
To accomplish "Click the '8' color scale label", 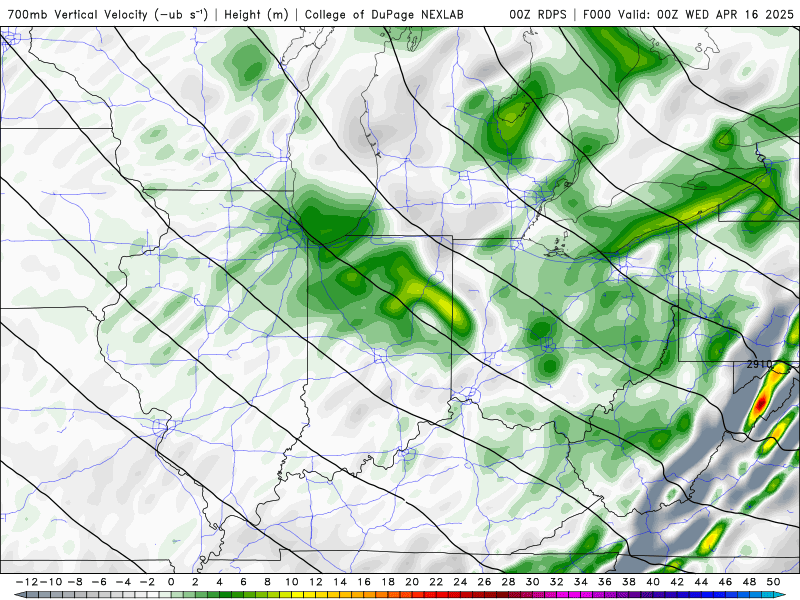I will [267, 582].
